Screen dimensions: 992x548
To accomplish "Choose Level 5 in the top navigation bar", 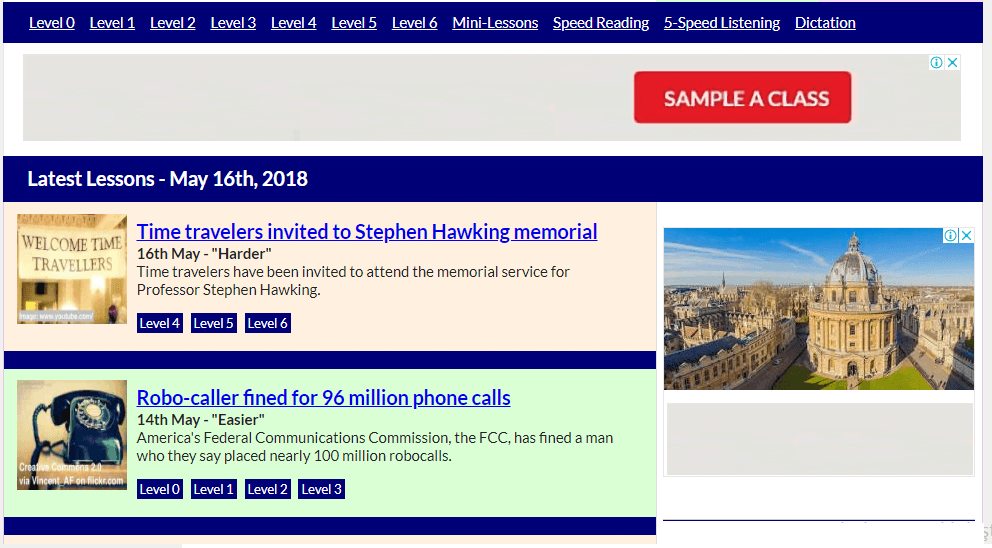I will pyautogui.click(x=354, y=23).
